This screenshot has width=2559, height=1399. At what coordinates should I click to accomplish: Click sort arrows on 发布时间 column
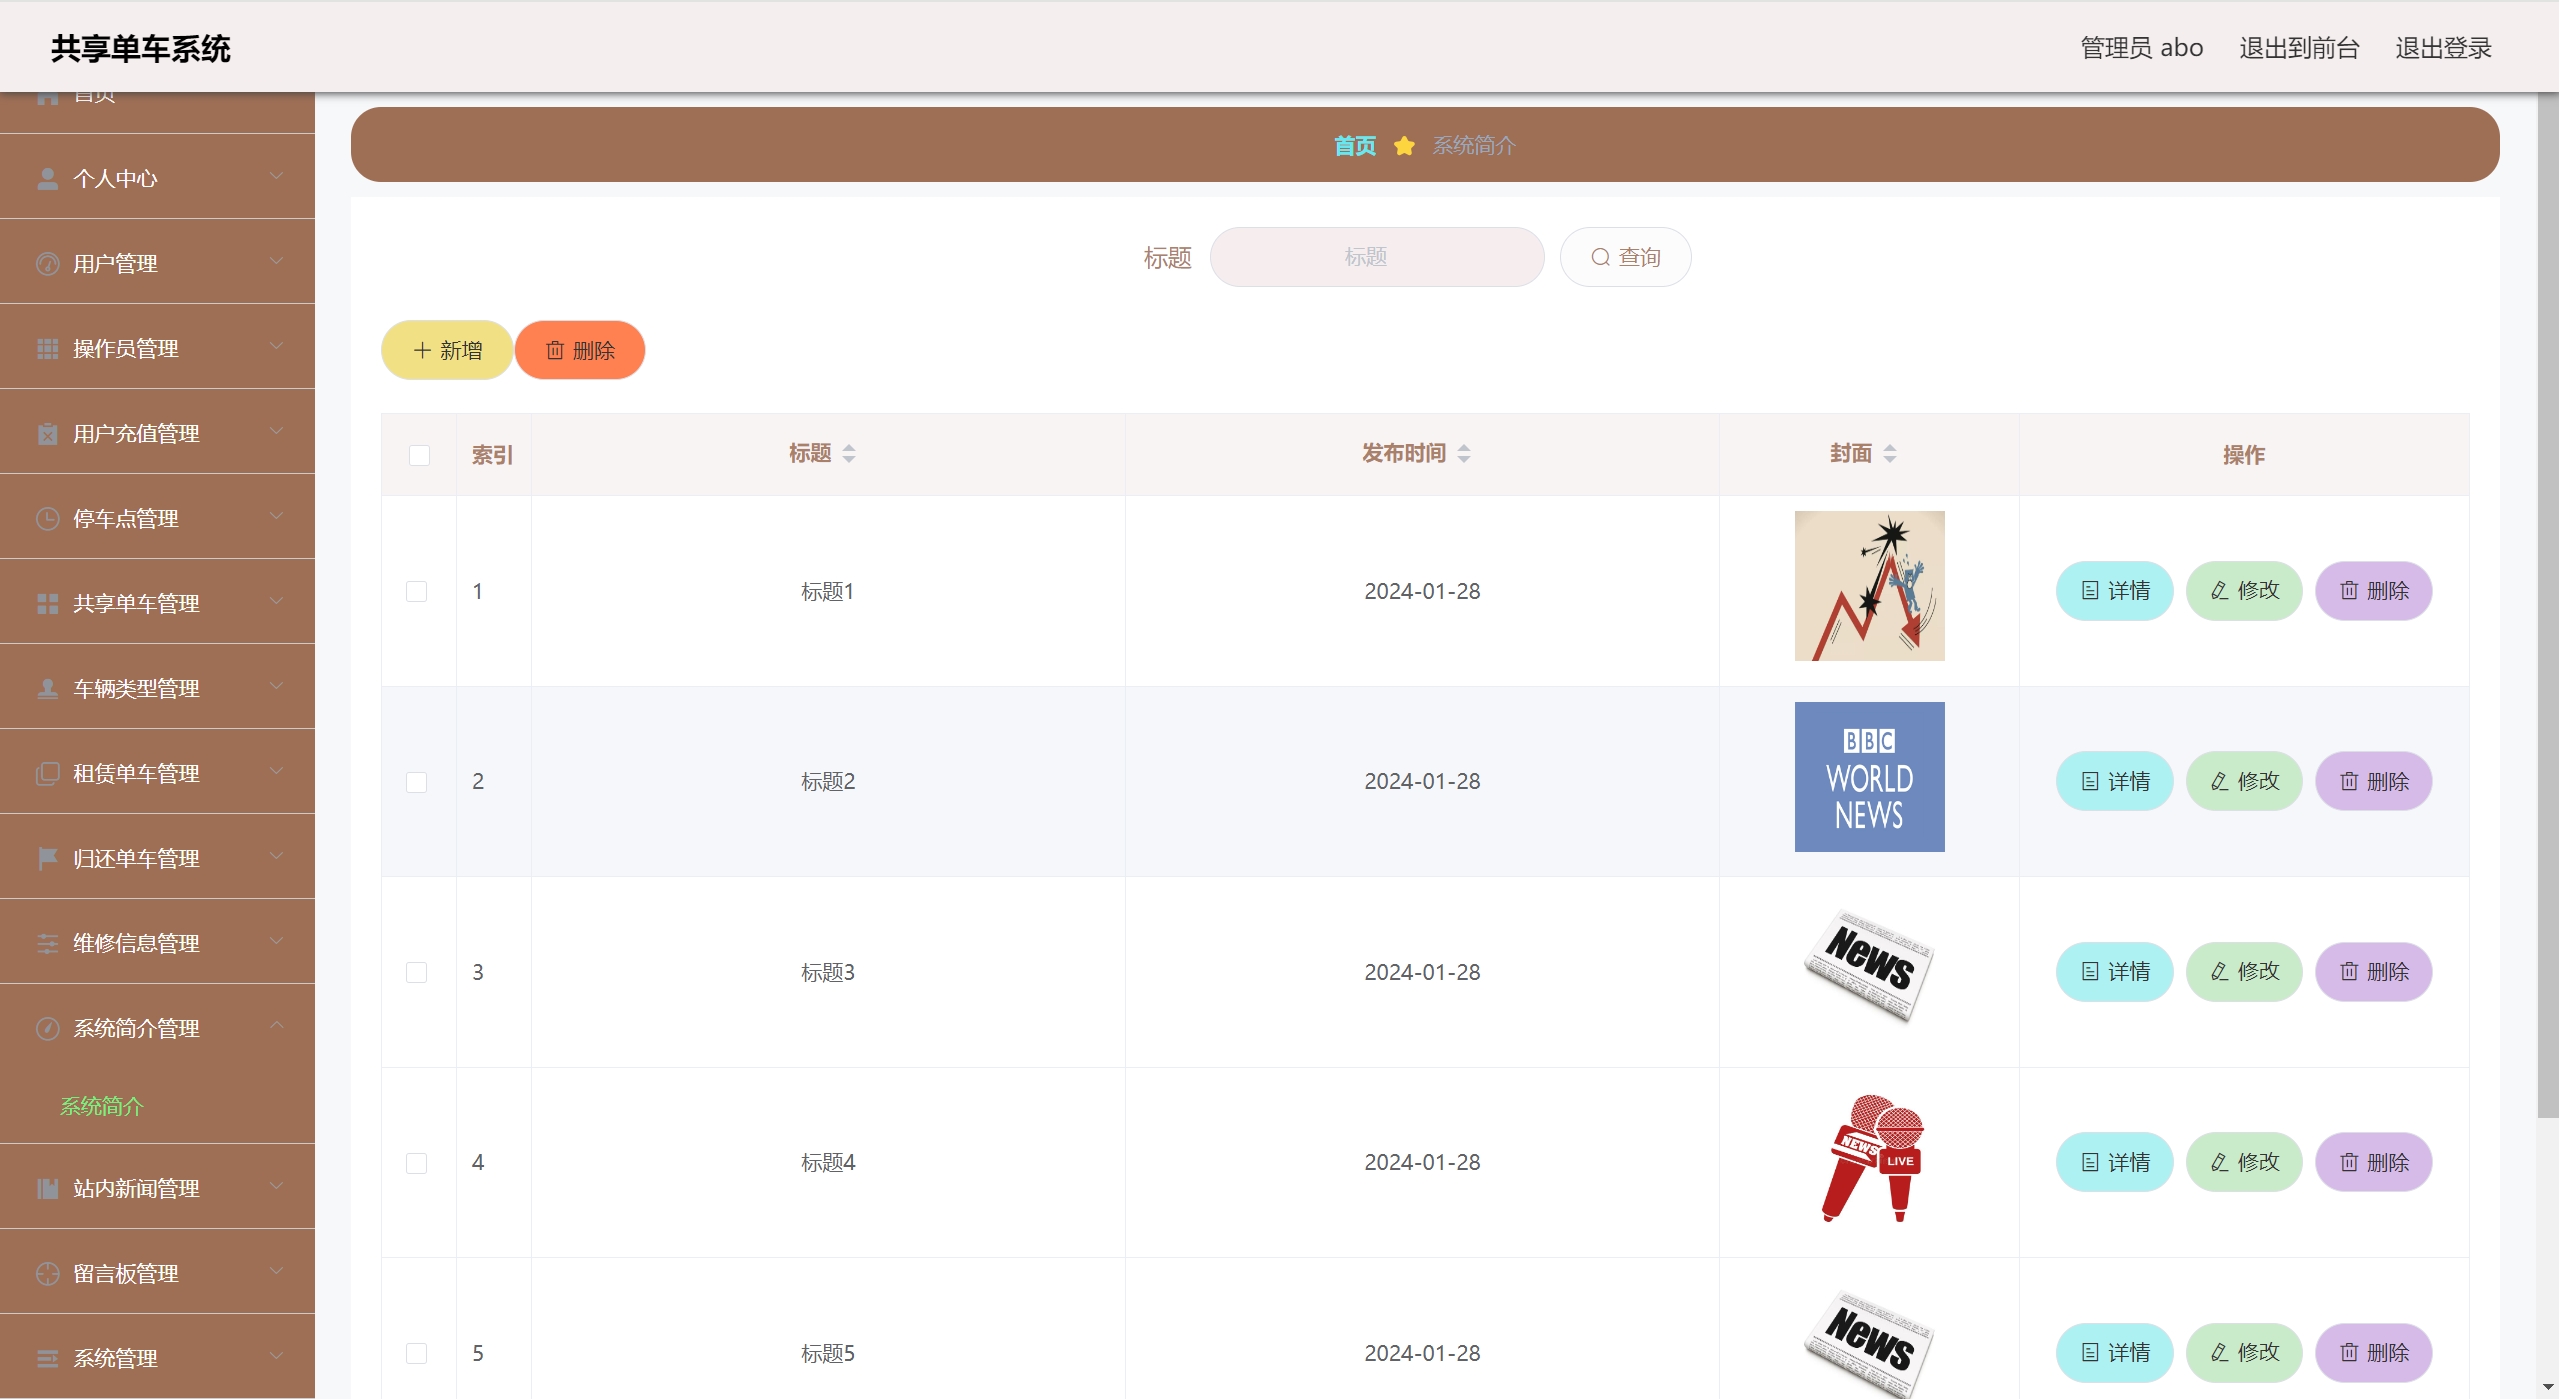(x=1464, y=454)
